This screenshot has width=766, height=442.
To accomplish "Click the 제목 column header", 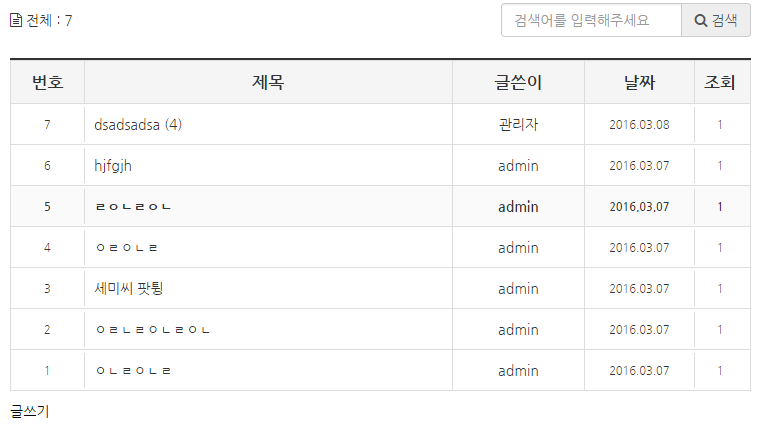I will pos(268,83).
